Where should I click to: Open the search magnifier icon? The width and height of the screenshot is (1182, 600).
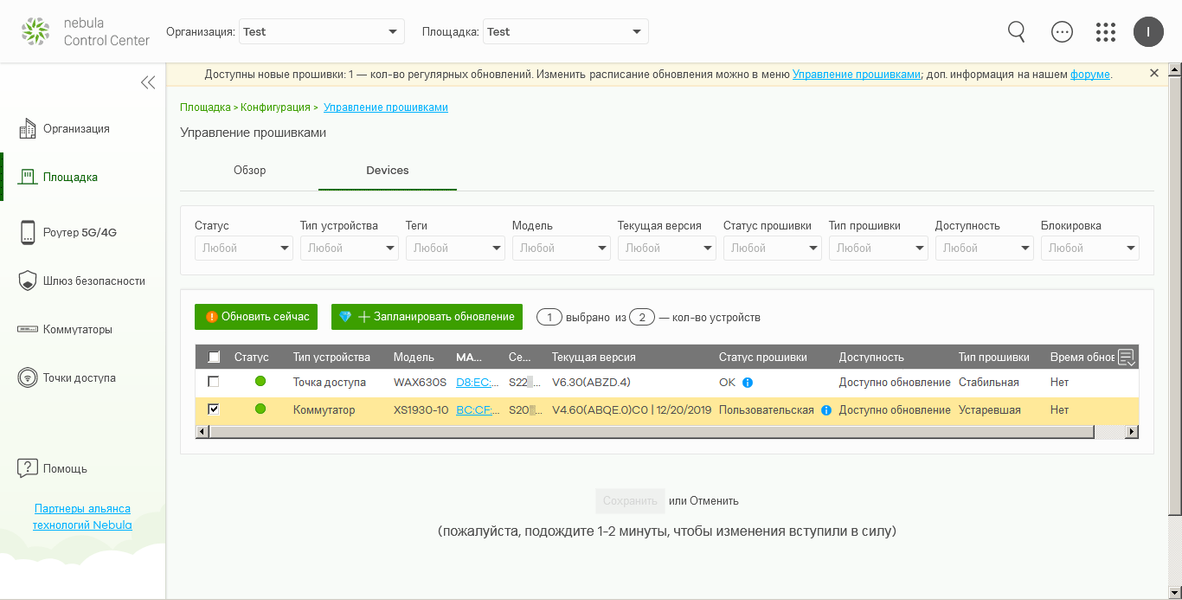1017,31
